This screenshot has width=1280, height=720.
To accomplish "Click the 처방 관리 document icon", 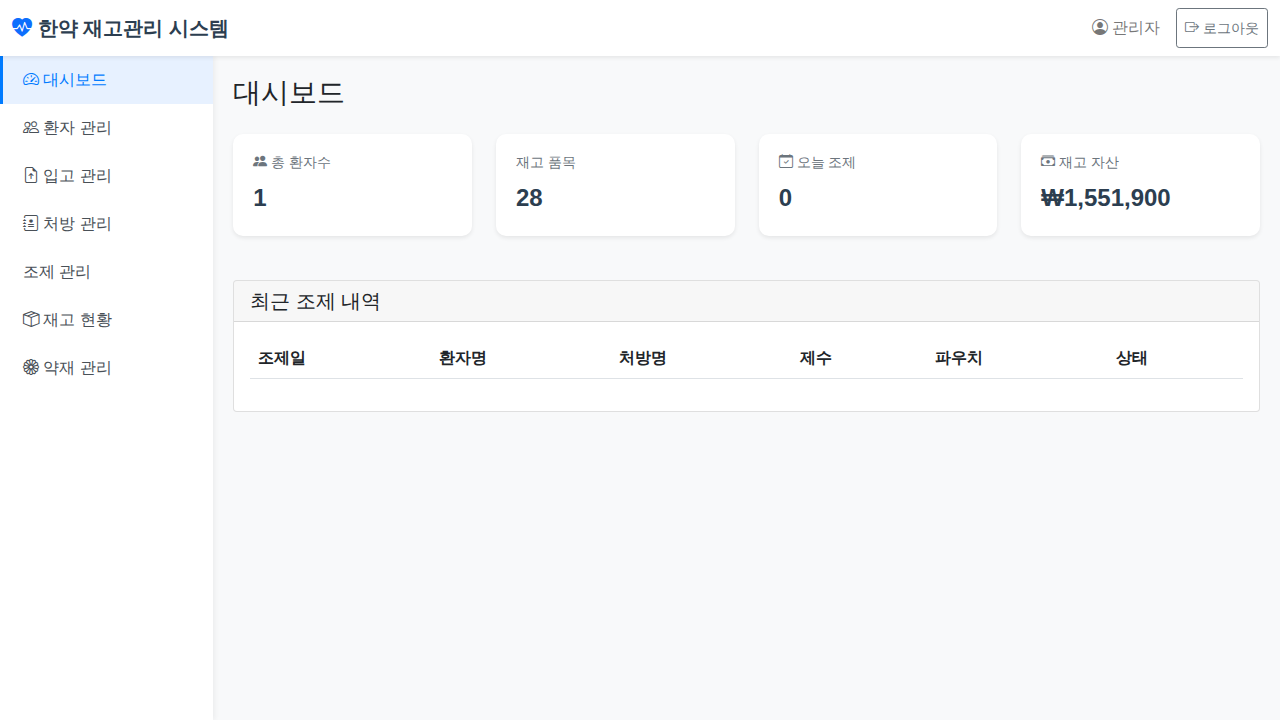I will tap(31, 224).
